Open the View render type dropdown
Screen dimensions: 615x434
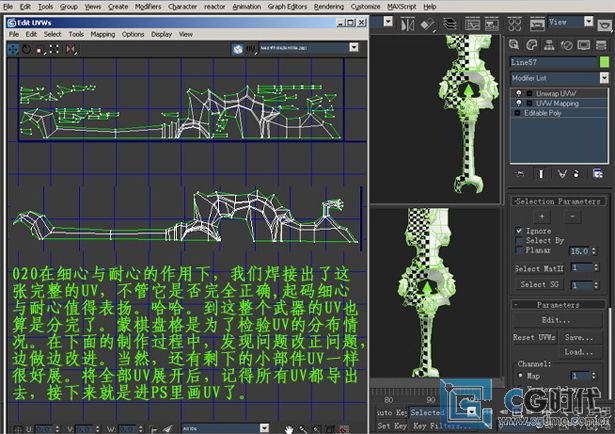(x=588, y=21)
